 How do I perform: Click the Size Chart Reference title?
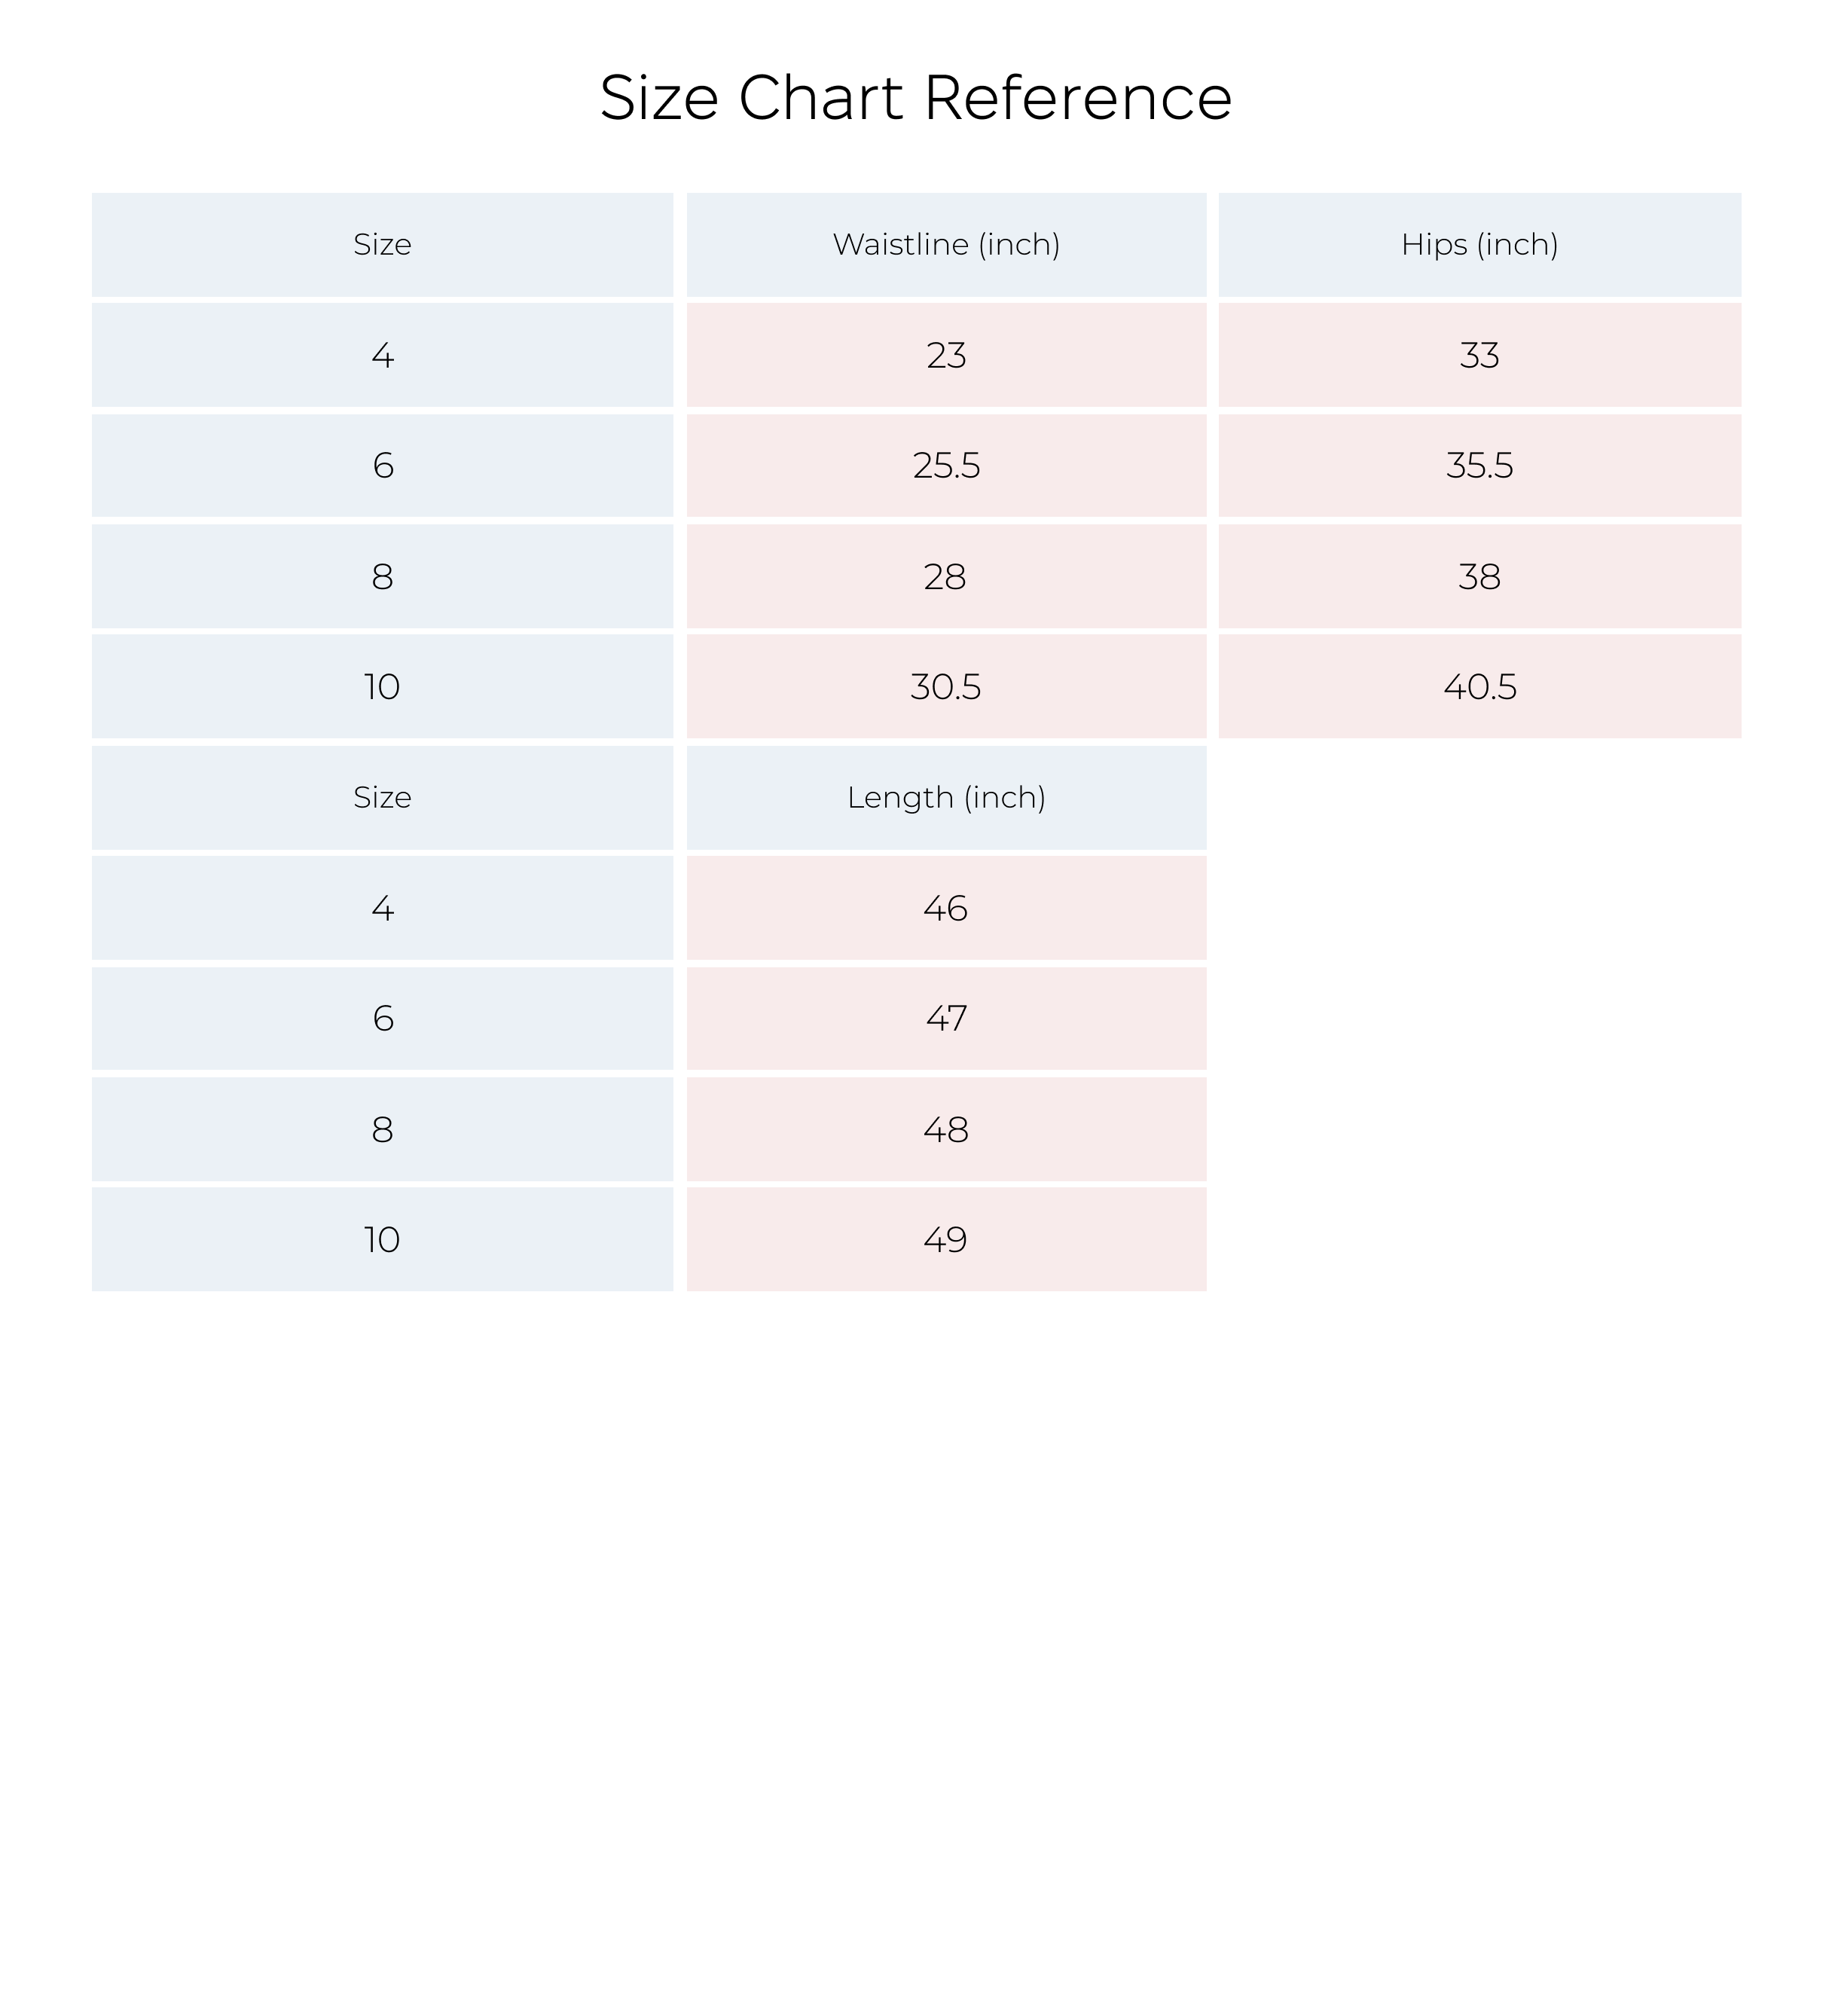click(x=915, y=98)
